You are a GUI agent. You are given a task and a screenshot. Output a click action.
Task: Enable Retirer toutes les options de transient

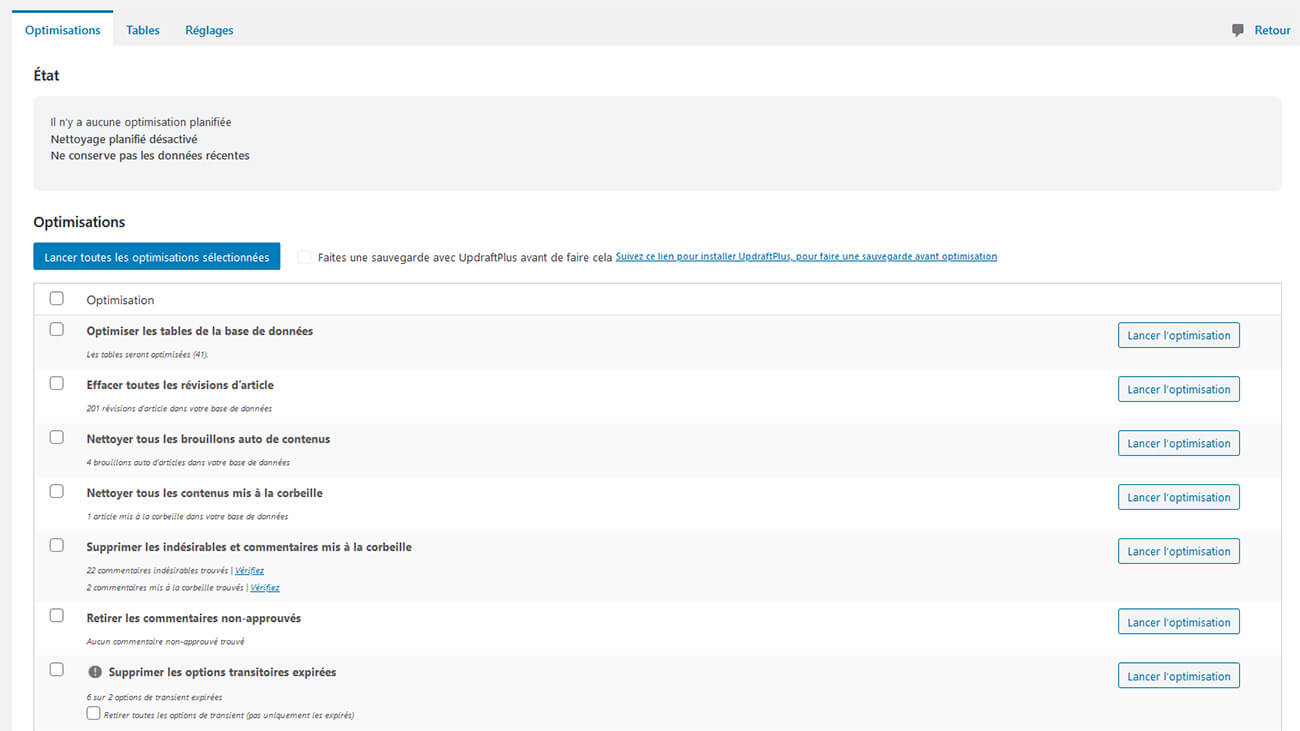[93, 713]
